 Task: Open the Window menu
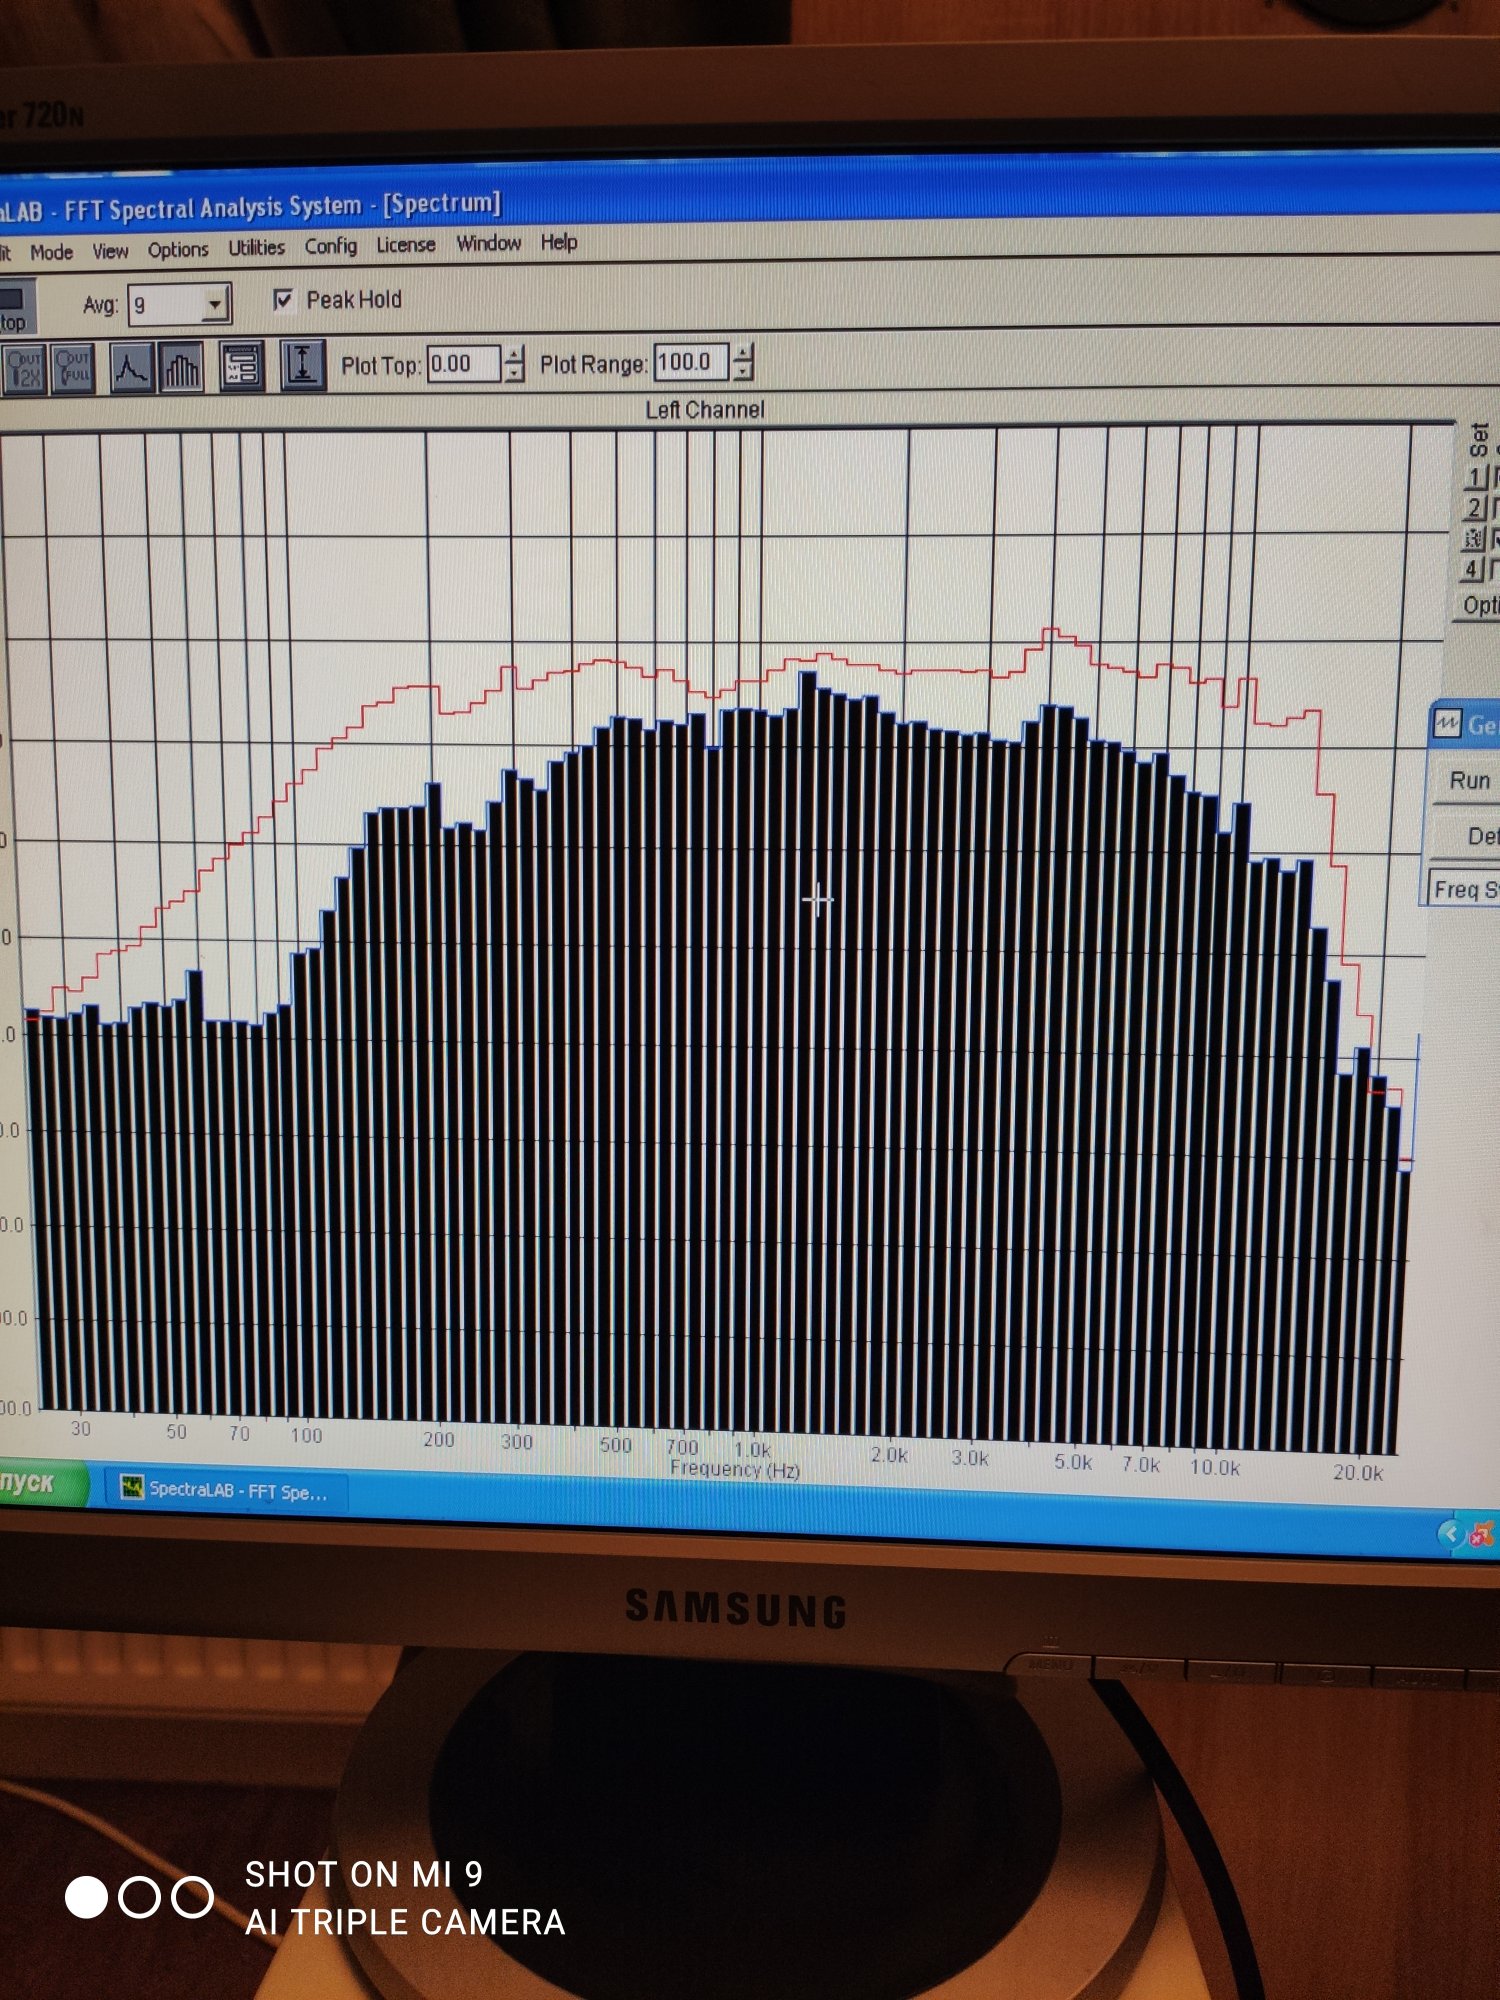[x=489, y=243]
